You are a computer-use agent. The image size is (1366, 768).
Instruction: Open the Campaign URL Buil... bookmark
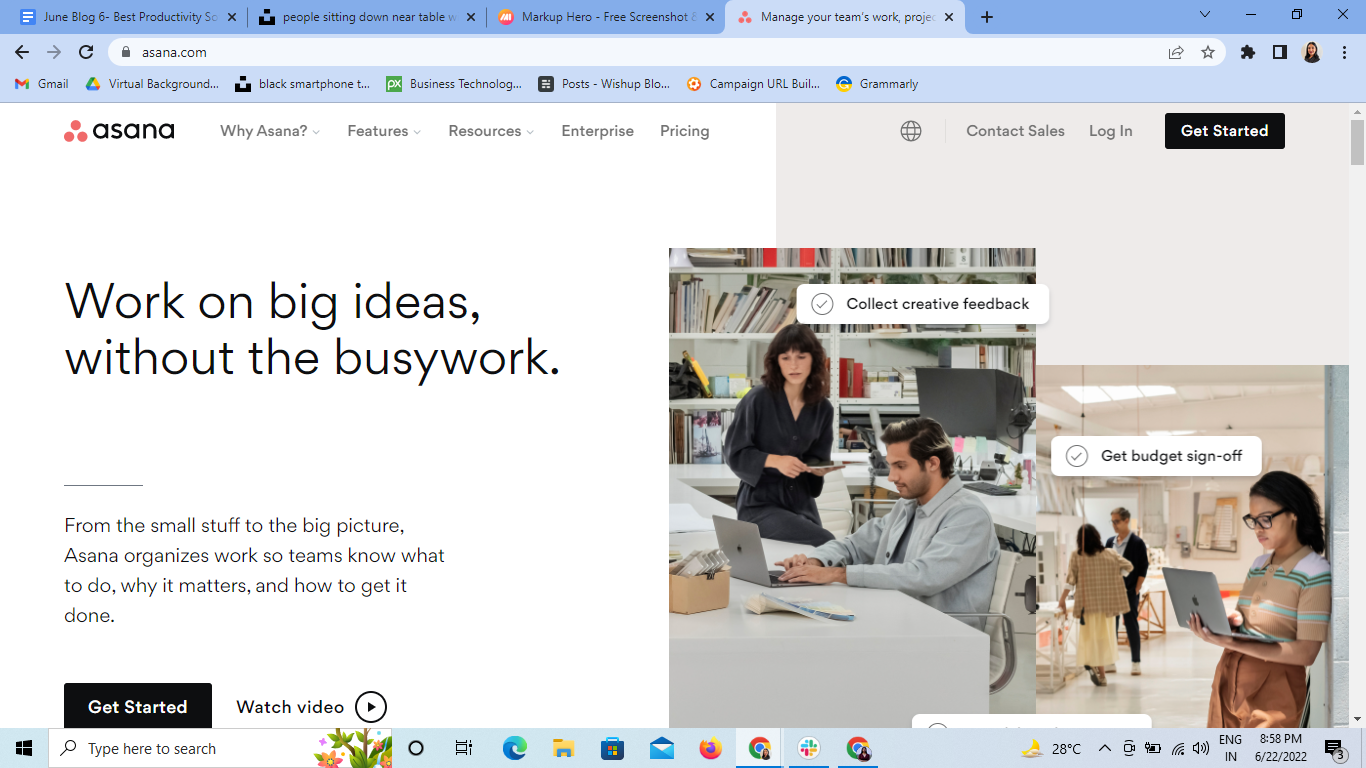(754, 84)
